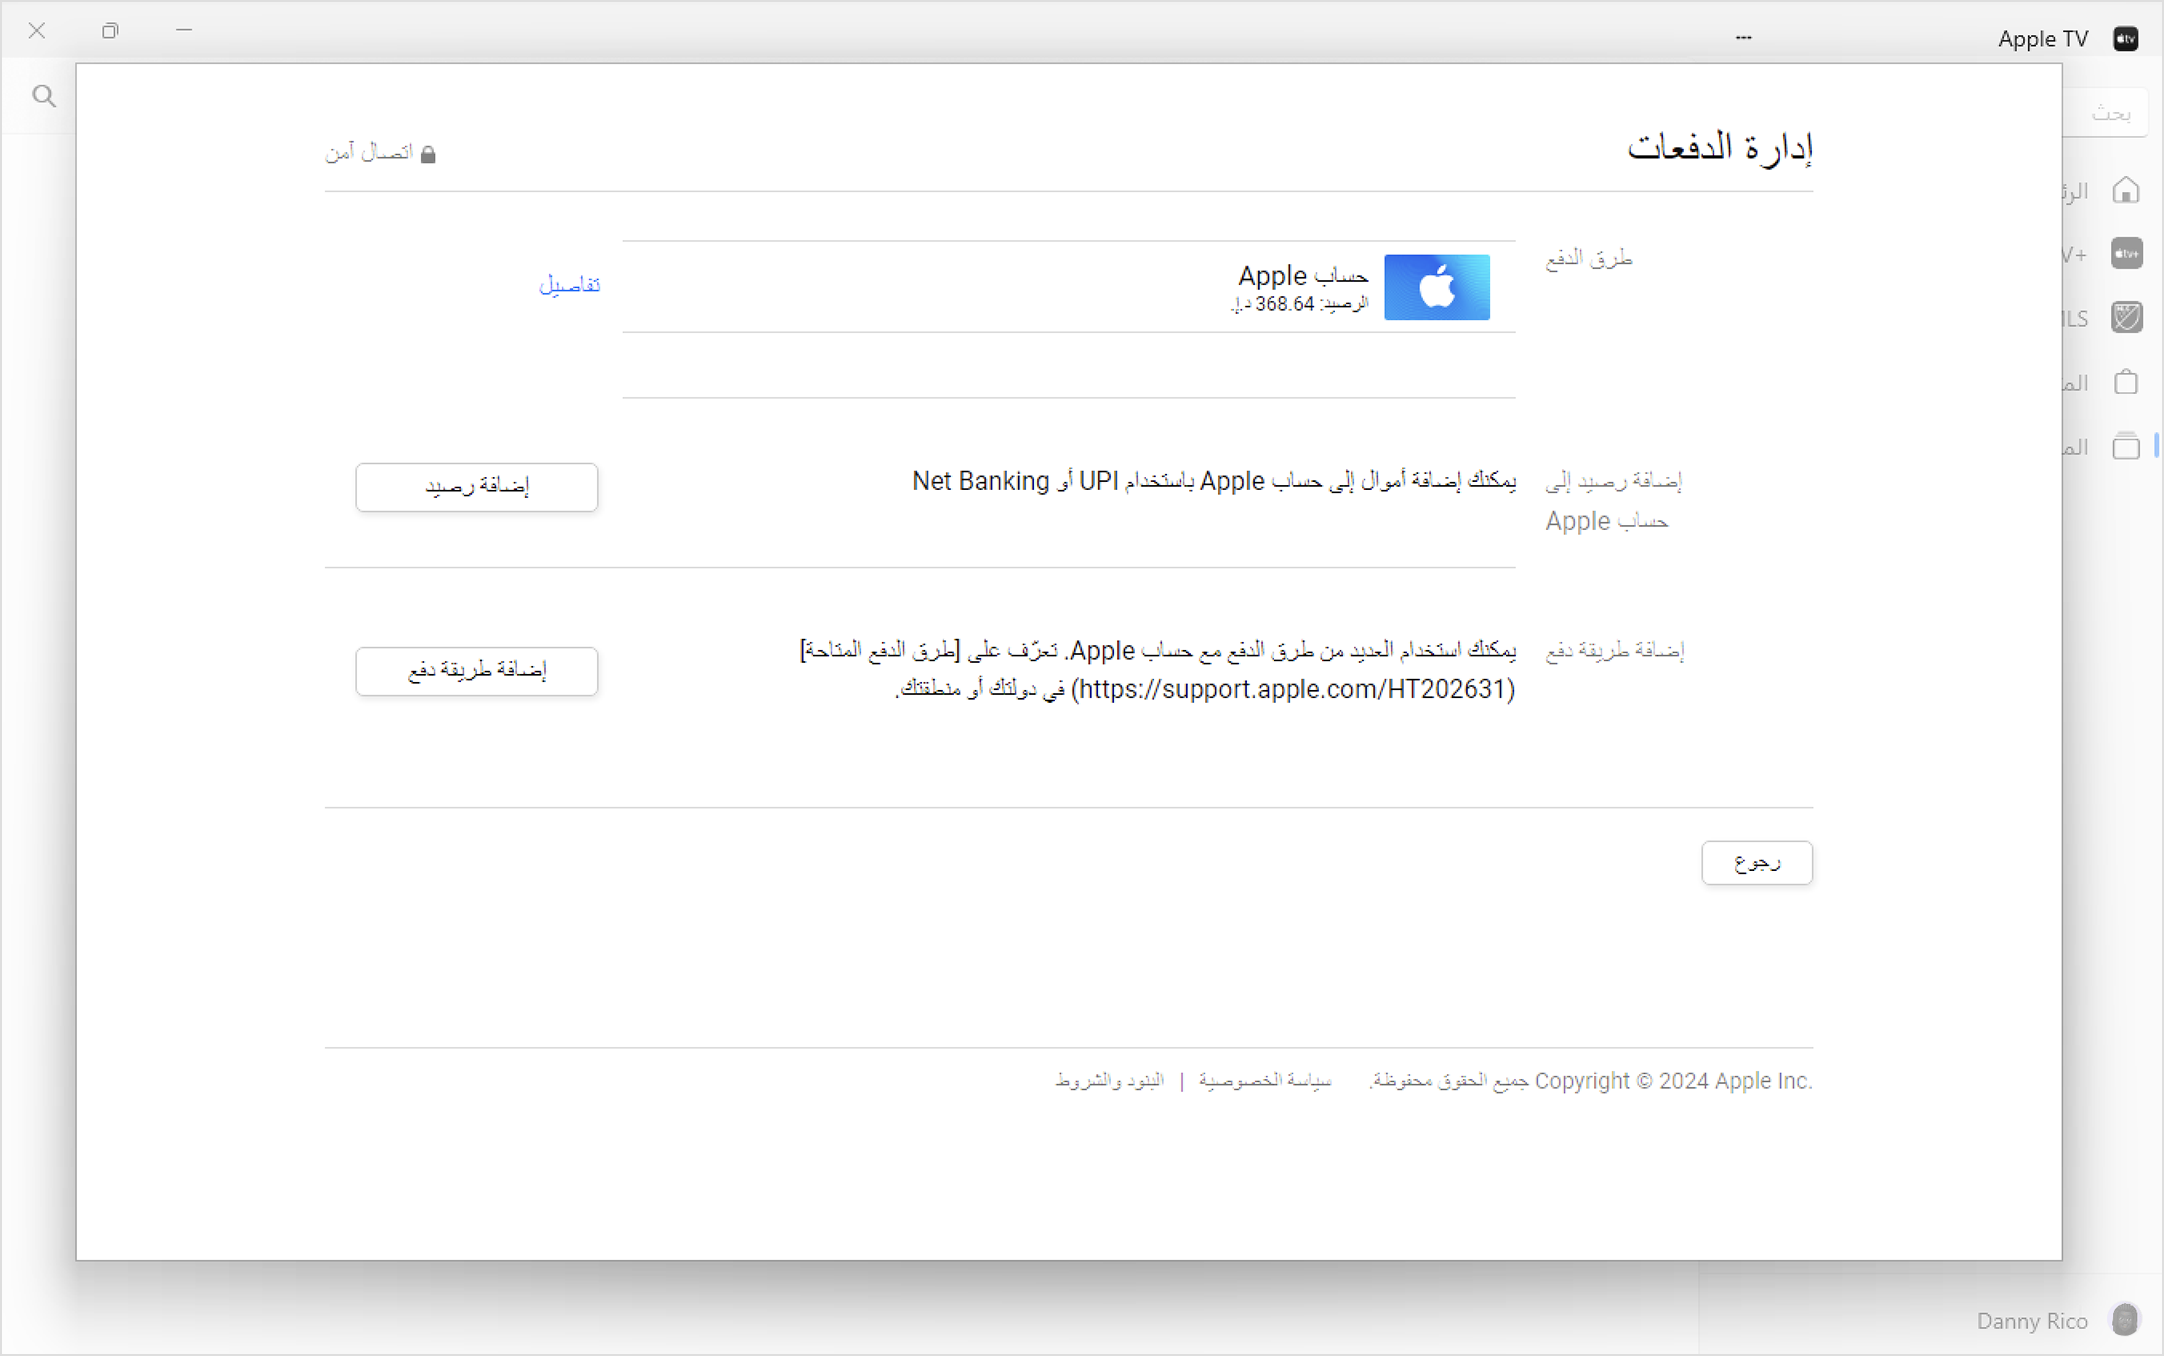The image size is (2164, 1356).
Task: Click the Danny Rico account name
Action: (2032, 1321)
